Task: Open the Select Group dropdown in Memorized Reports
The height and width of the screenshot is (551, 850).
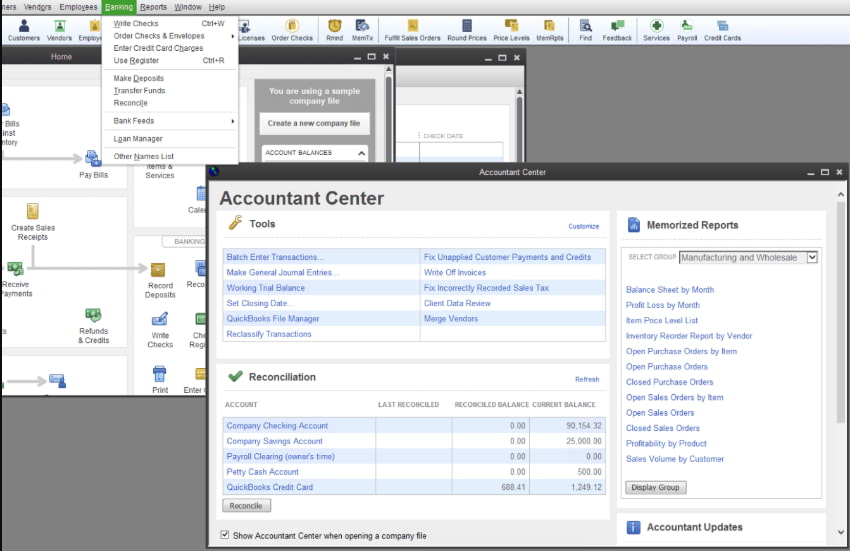Action: (x=748, y=258)
